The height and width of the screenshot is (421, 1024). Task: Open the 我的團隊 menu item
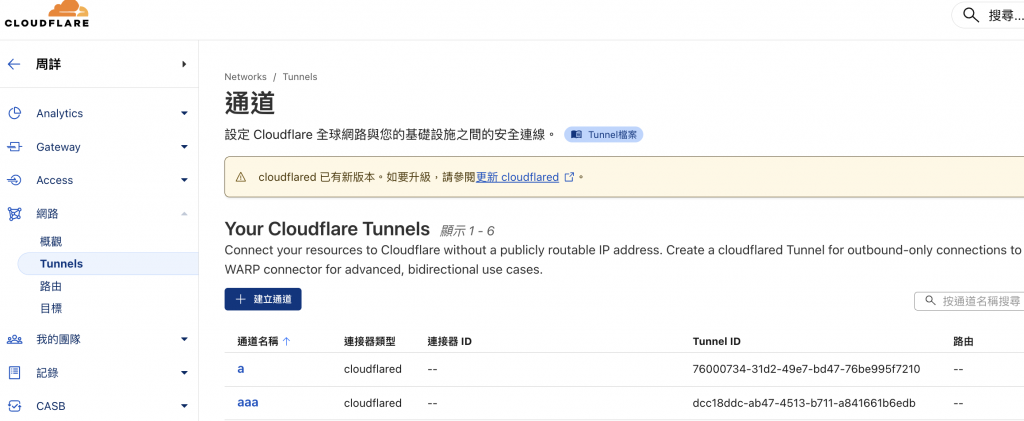tap(58, 339)
